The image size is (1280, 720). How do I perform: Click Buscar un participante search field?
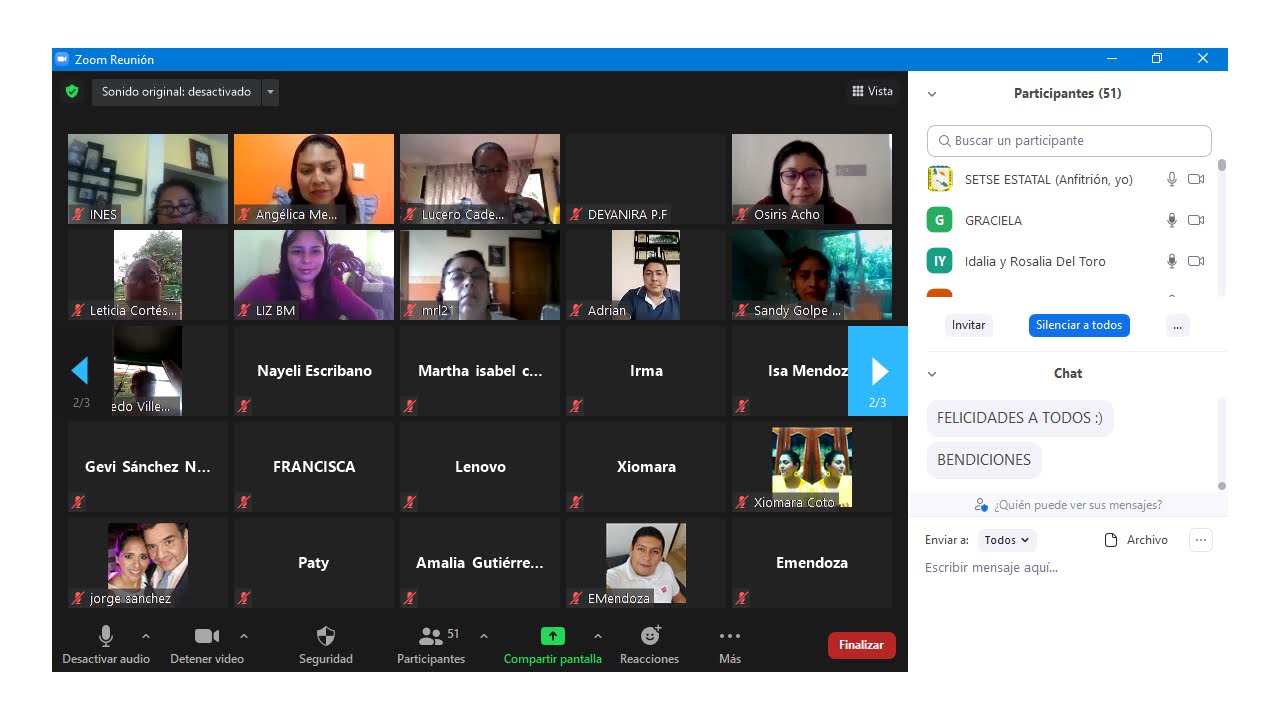click(1069, 141)
